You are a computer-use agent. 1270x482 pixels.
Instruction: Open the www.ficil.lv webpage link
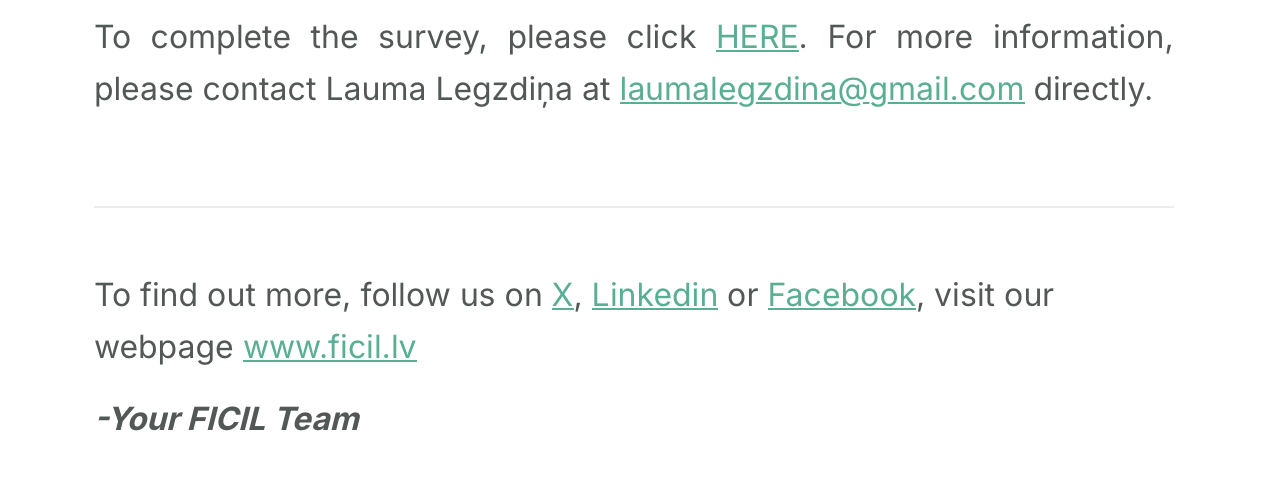(x=329, y=347)
